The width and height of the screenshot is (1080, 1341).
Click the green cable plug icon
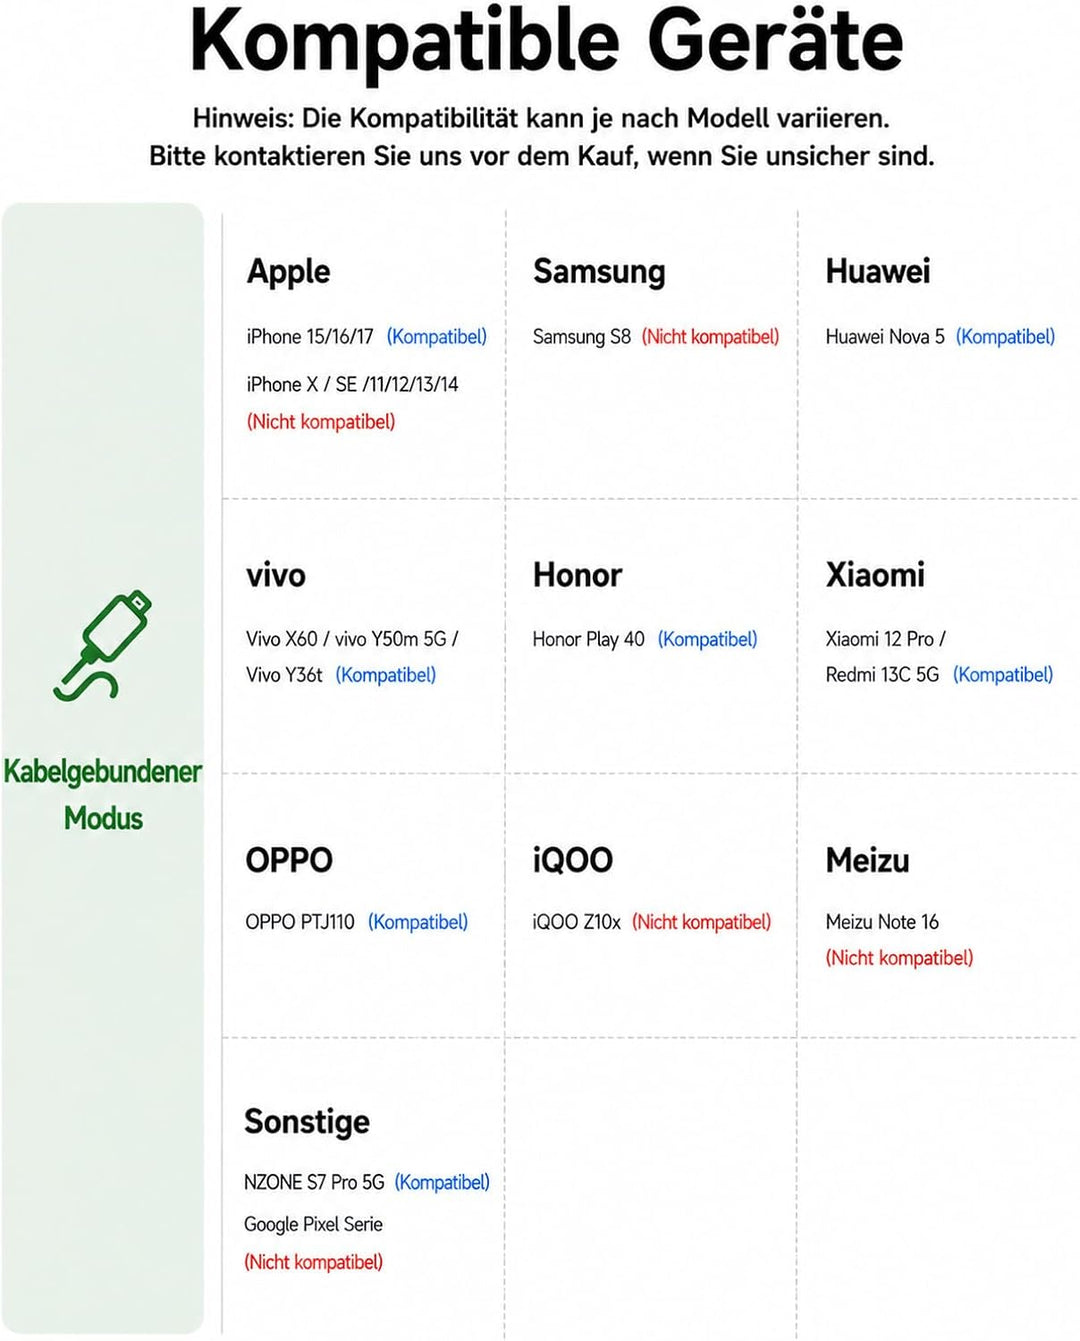102,645
